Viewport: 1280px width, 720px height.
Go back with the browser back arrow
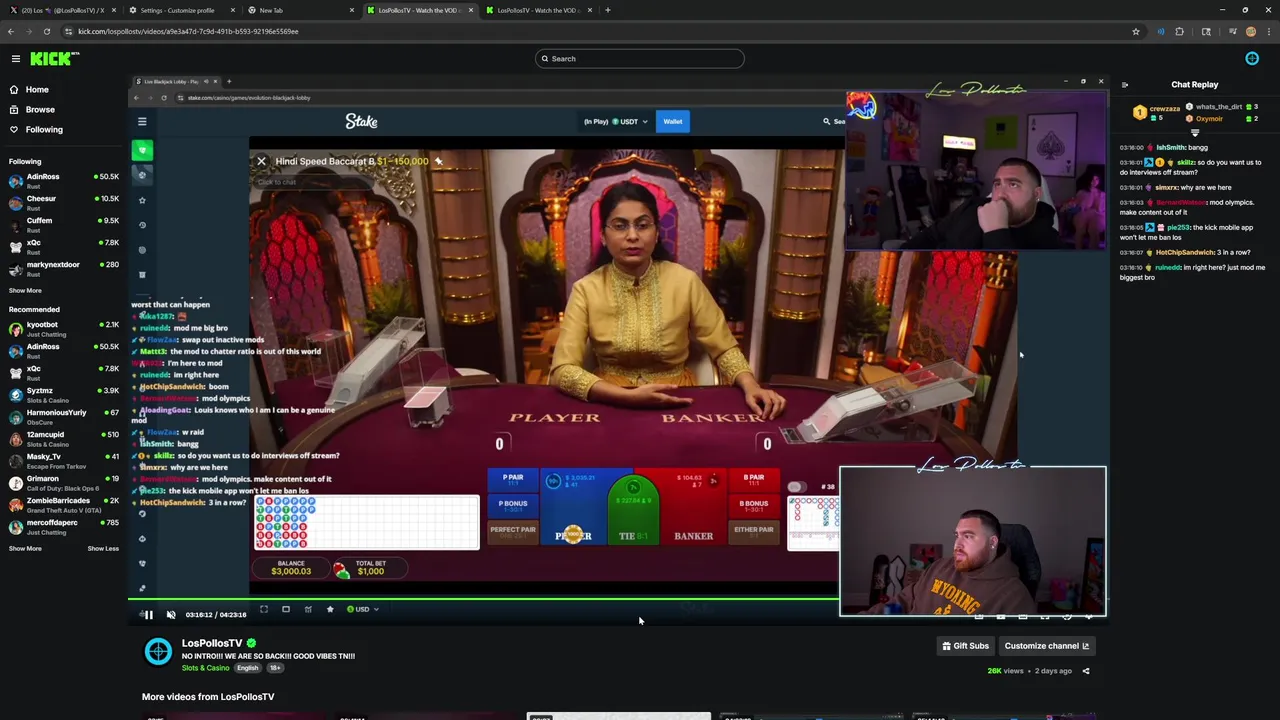tap(11, 31)
